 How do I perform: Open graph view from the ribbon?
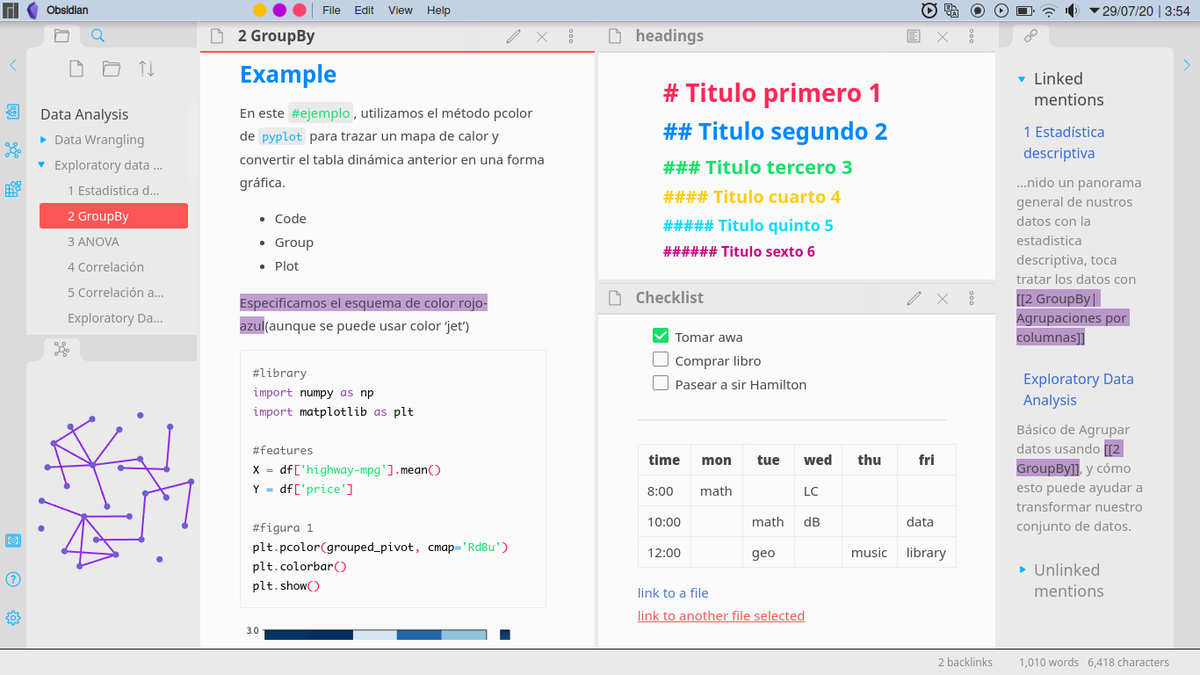(13, 150)
